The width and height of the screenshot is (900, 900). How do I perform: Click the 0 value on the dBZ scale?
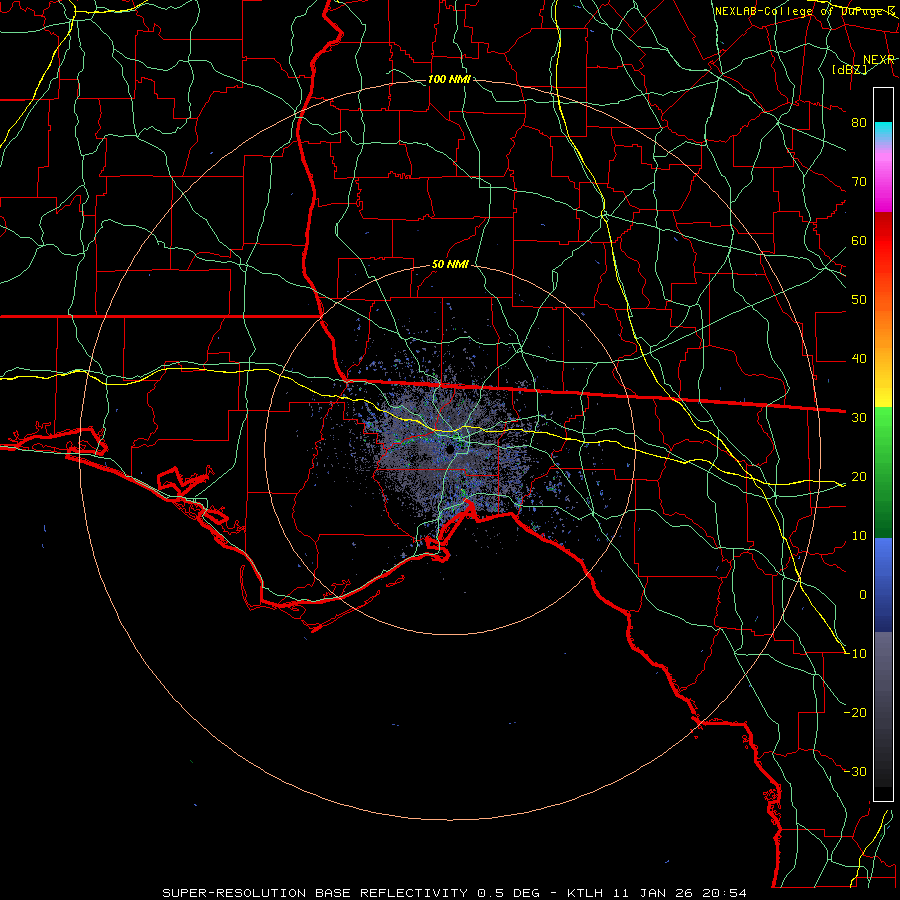[x=863, y=595]
